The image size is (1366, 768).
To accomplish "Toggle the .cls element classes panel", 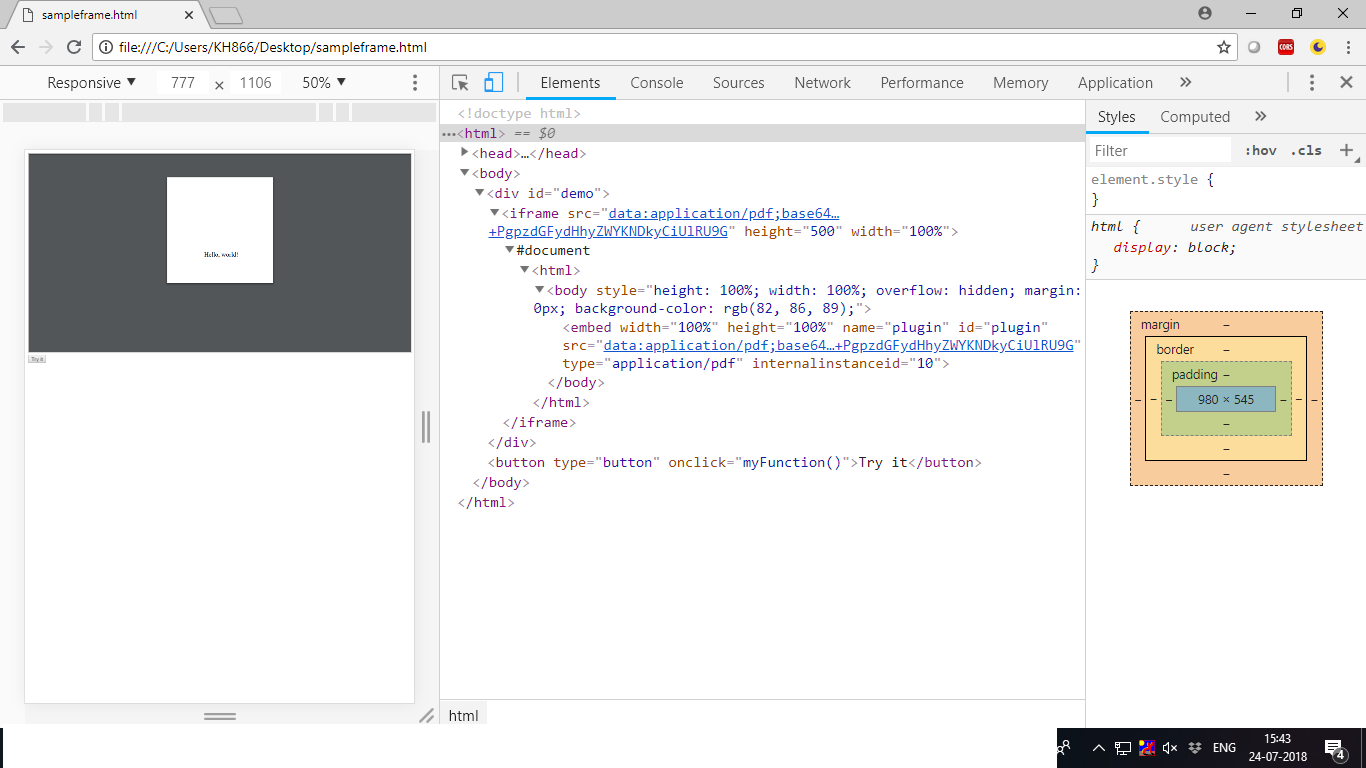I will point(1306,151).
